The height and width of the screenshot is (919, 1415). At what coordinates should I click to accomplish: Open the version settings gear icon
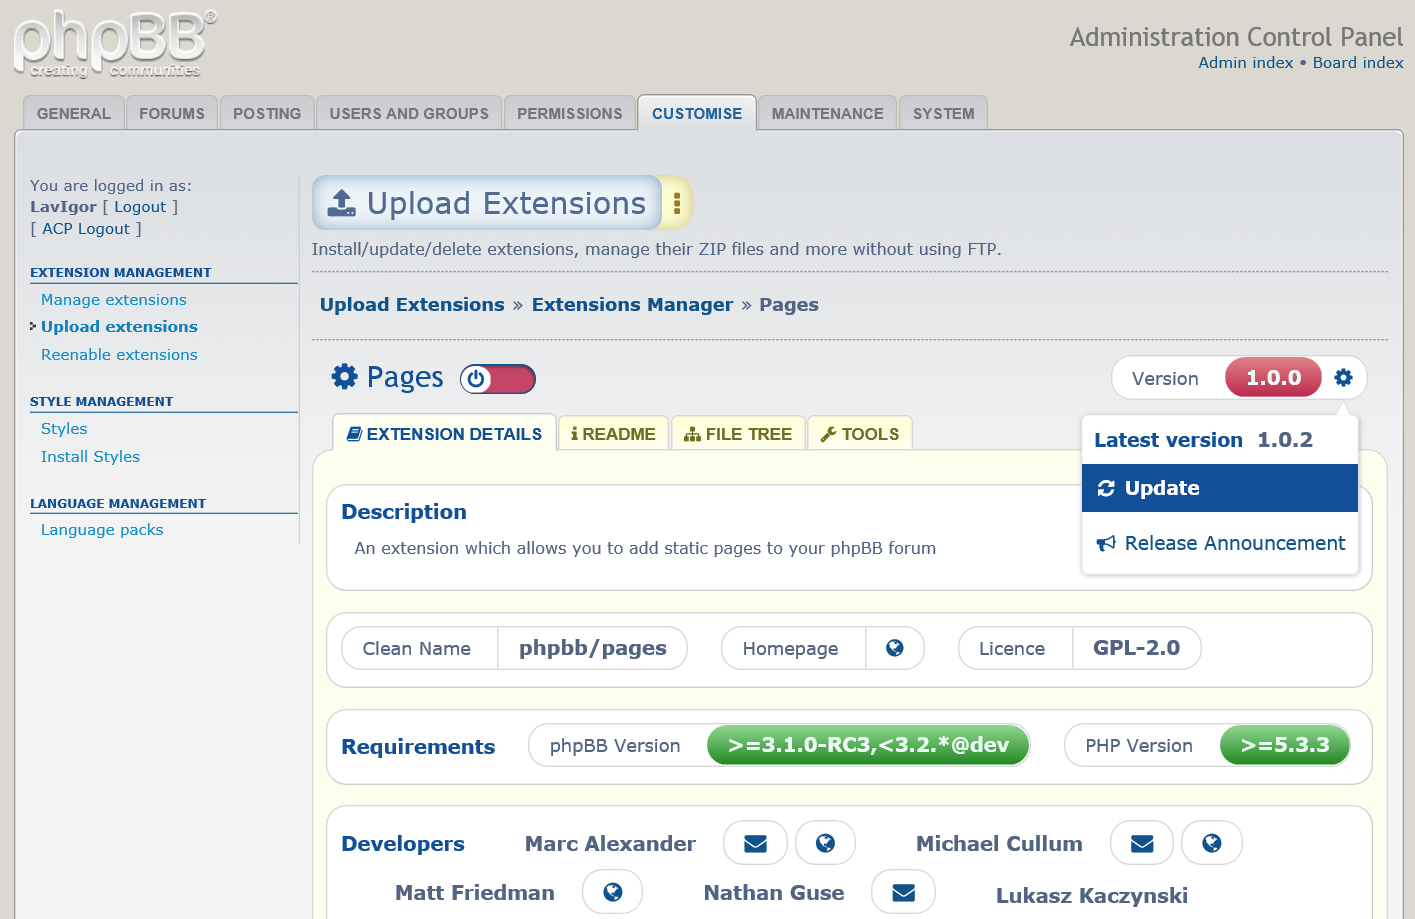(x=1343, y=377)
